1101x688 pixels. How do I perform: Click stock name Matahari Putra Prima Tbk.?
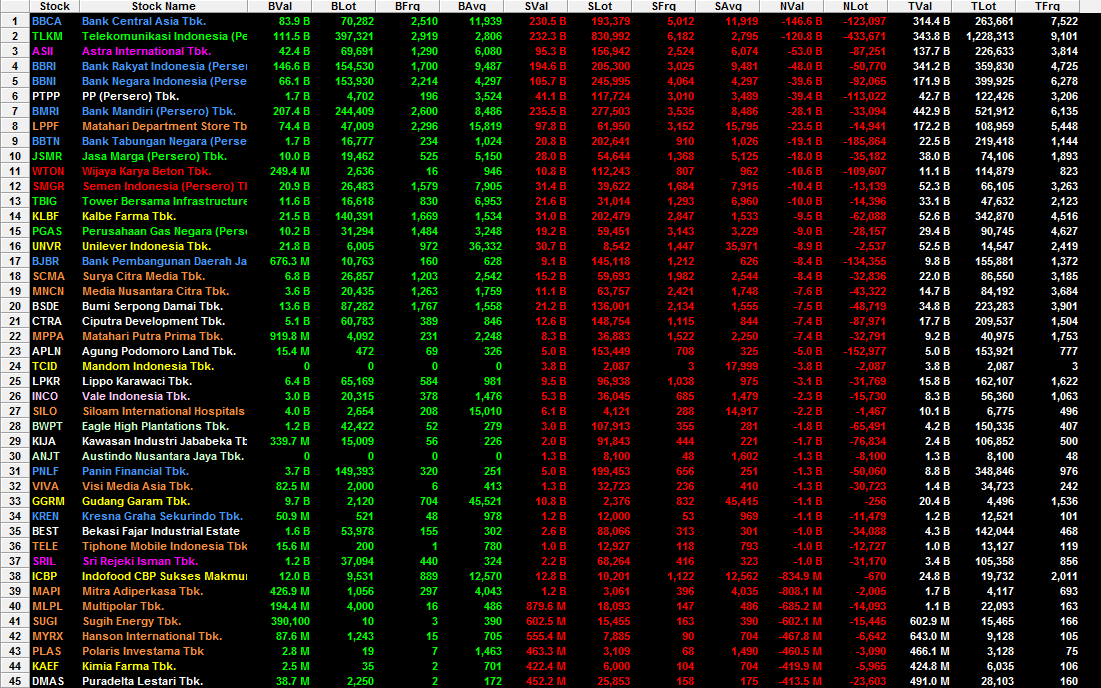coord(152,336)
